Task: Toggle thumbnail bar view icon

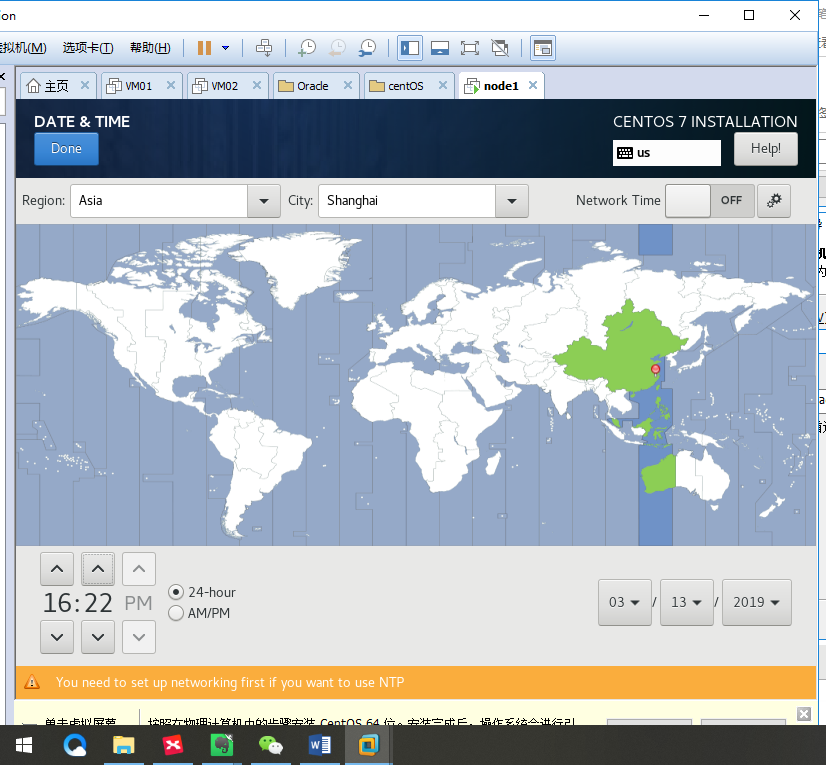Action: 440,48
